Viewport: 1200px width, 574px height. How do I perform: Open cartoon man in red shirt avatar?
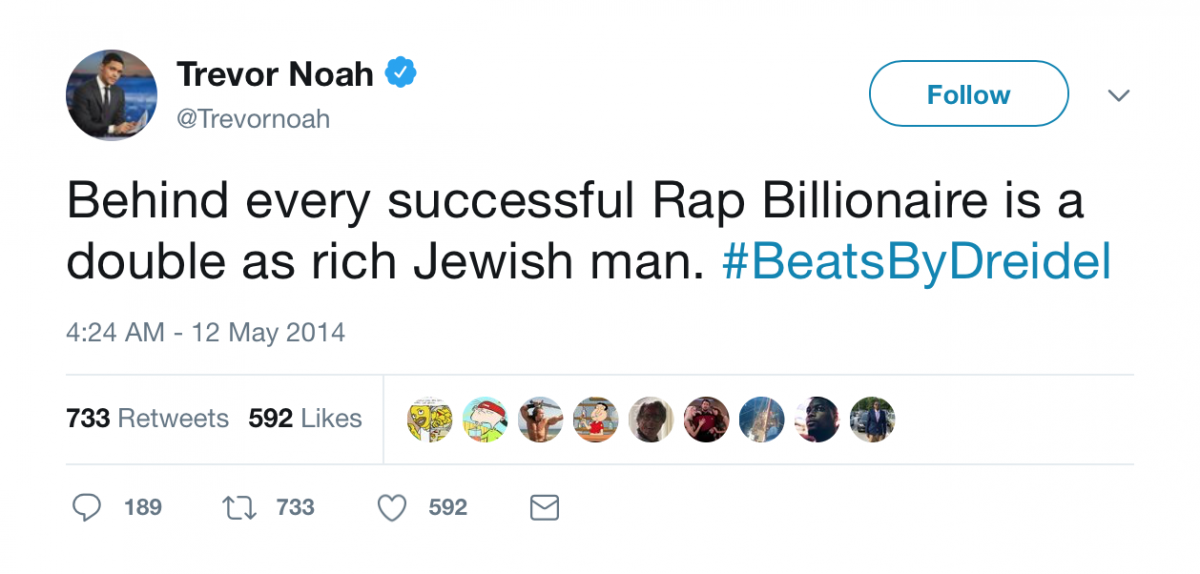coord(596,419)
